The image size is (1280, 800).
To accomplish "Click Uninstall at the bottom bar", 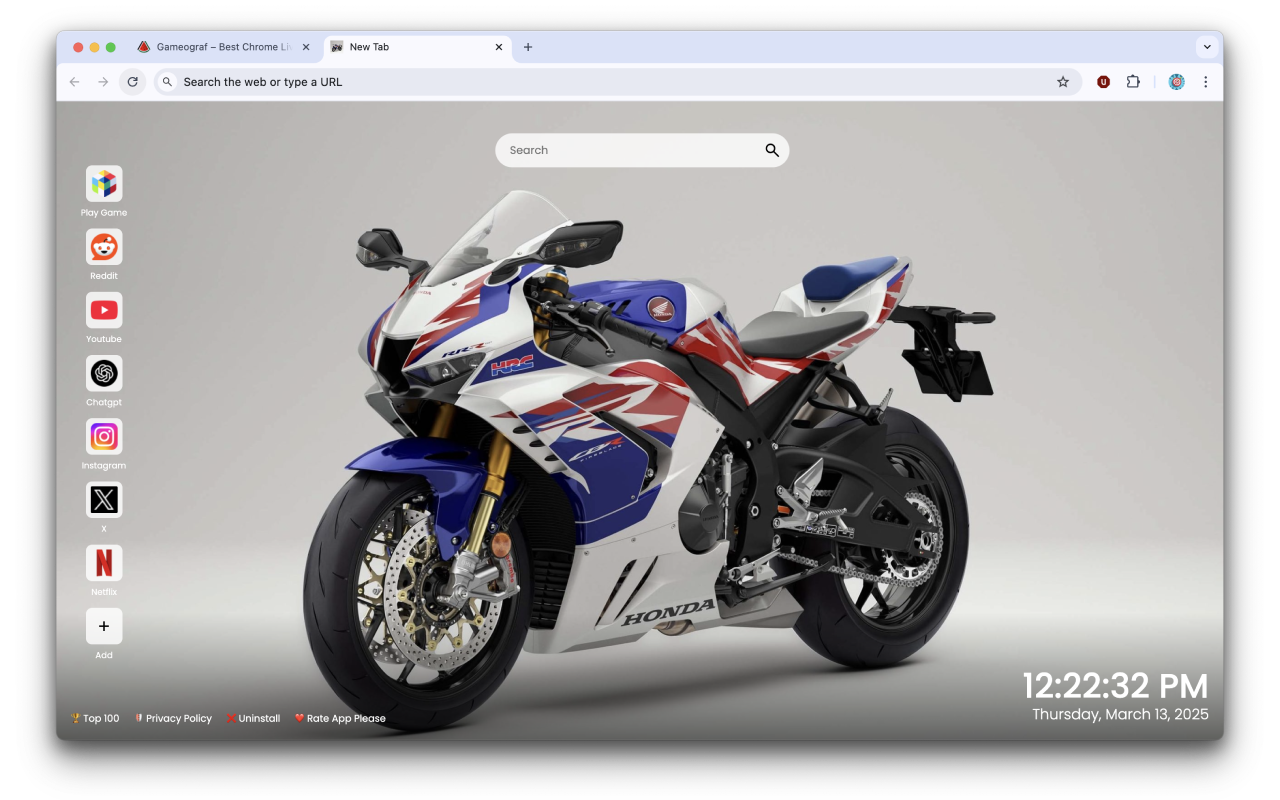I will 254,718.
